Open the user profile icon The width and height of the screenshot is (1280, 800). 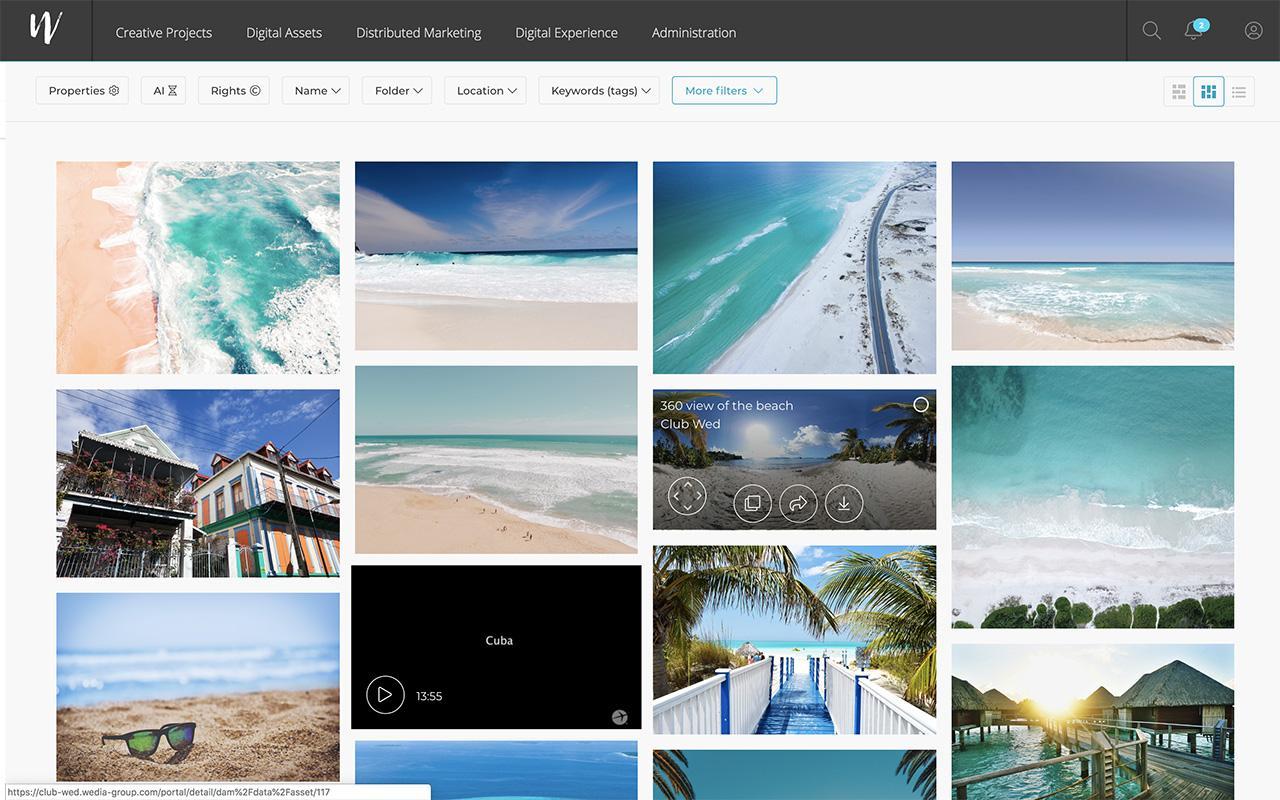pos(1253,31)
